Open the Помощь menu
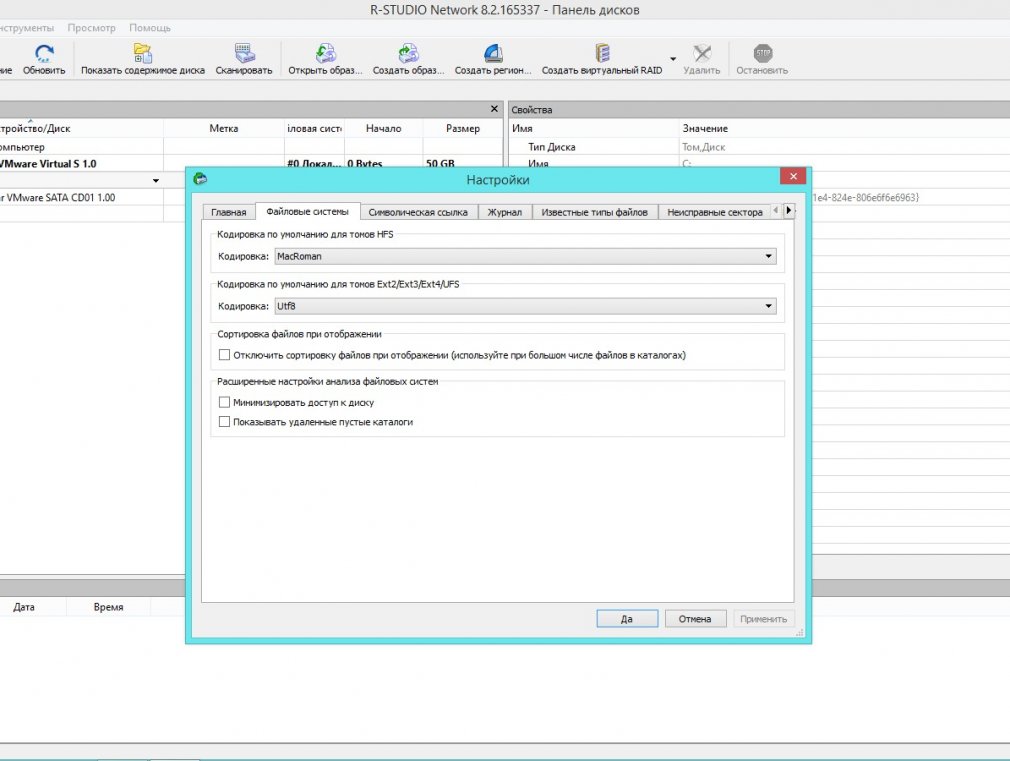Viewport: 1010px width, 761px height. (149, 28)
